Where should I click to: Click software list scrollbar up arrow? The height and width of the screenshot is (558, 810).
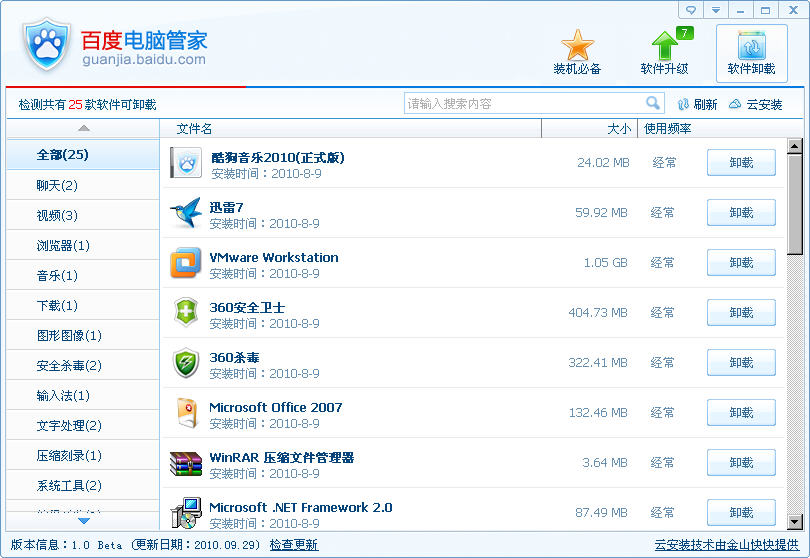coord(795,146)
